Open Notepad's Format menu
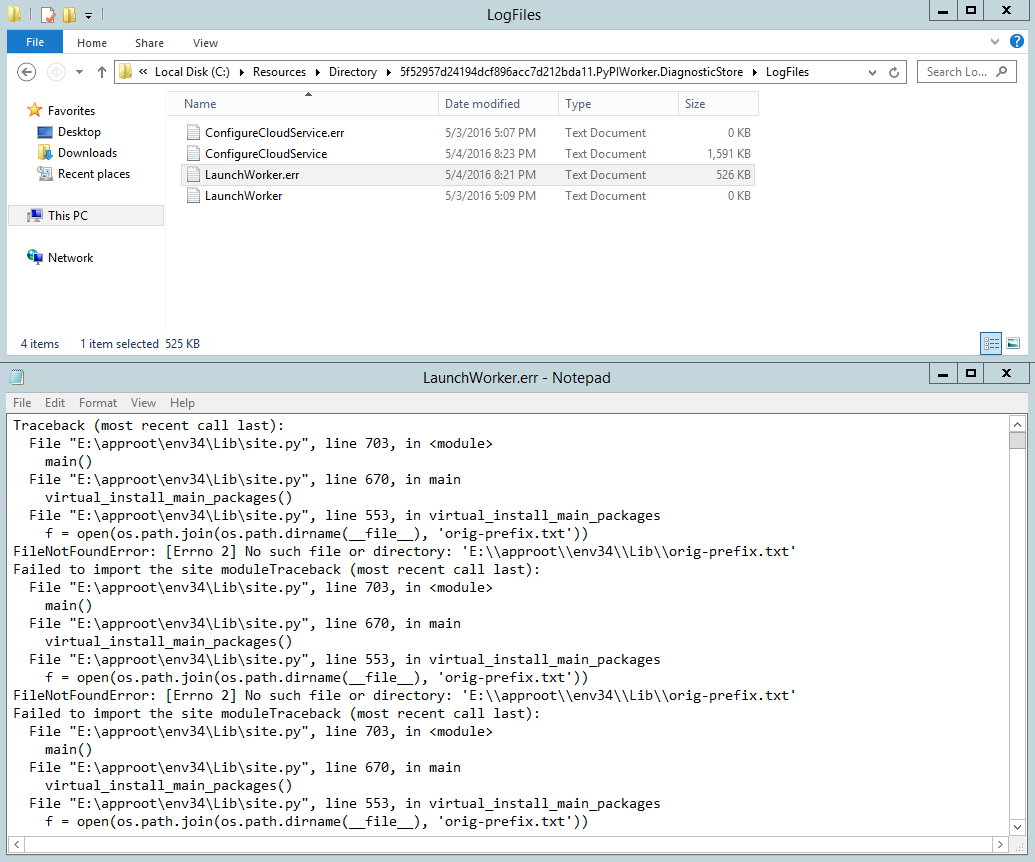This screenshot has height=862, width=1035. point(98,403)
